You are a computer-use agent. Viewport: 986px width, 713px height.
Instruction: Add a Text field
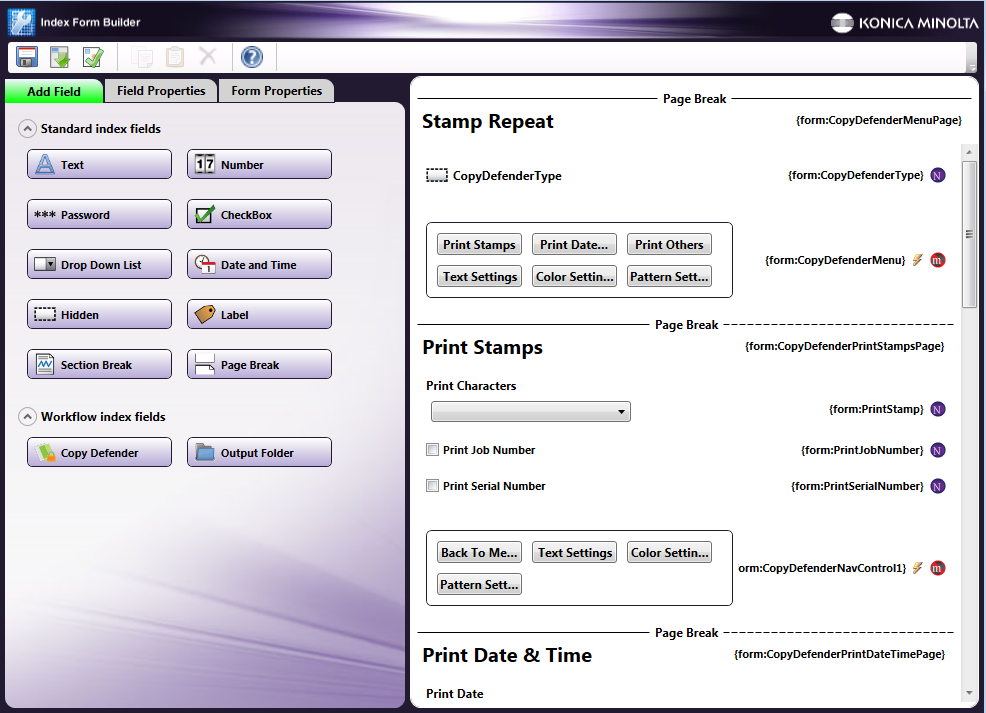[x=99, y=164]
